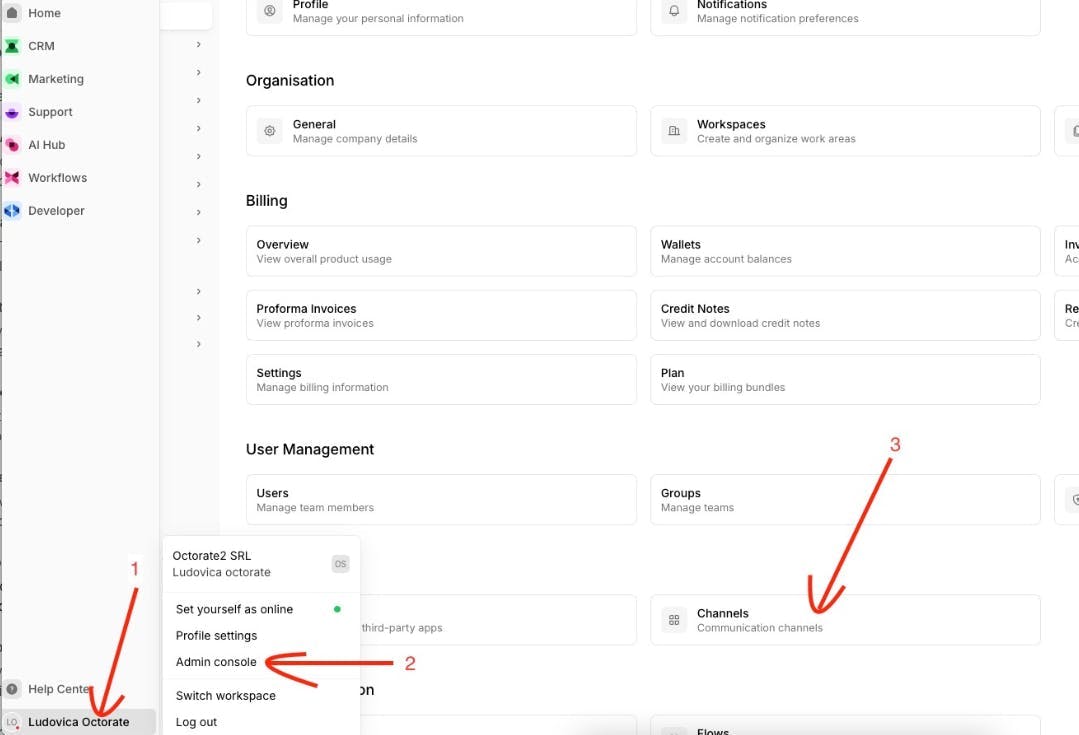Click the Channels grid icon
The image size is (1079, 735).
click(674, 620)
